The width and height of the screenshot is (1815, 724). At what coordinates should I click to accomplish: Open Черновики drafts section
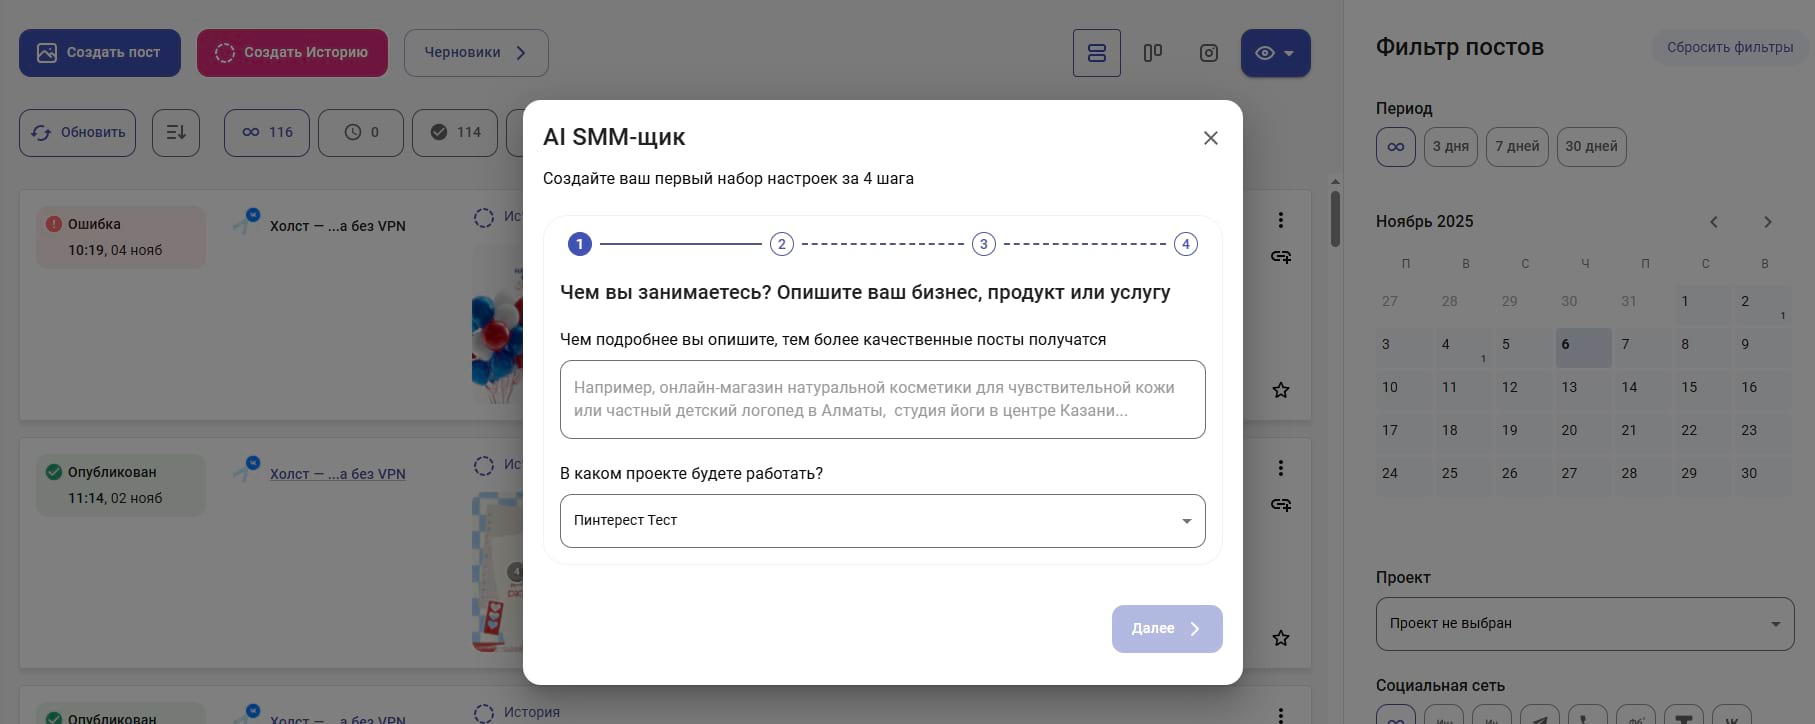(475, 53)
